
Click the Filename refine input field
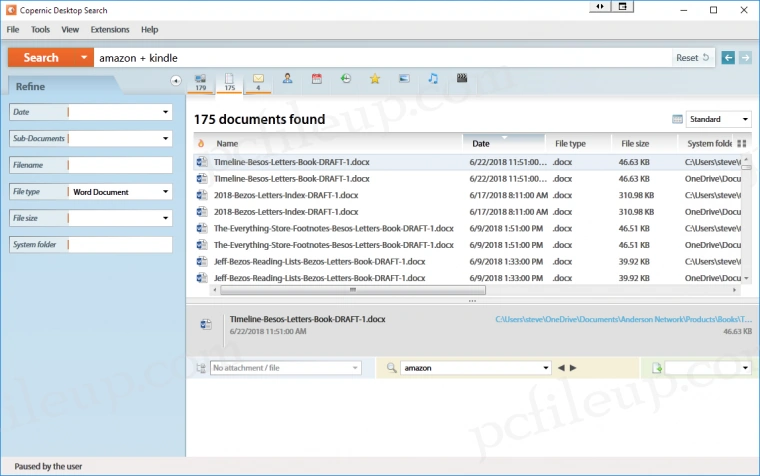point(120,165)
